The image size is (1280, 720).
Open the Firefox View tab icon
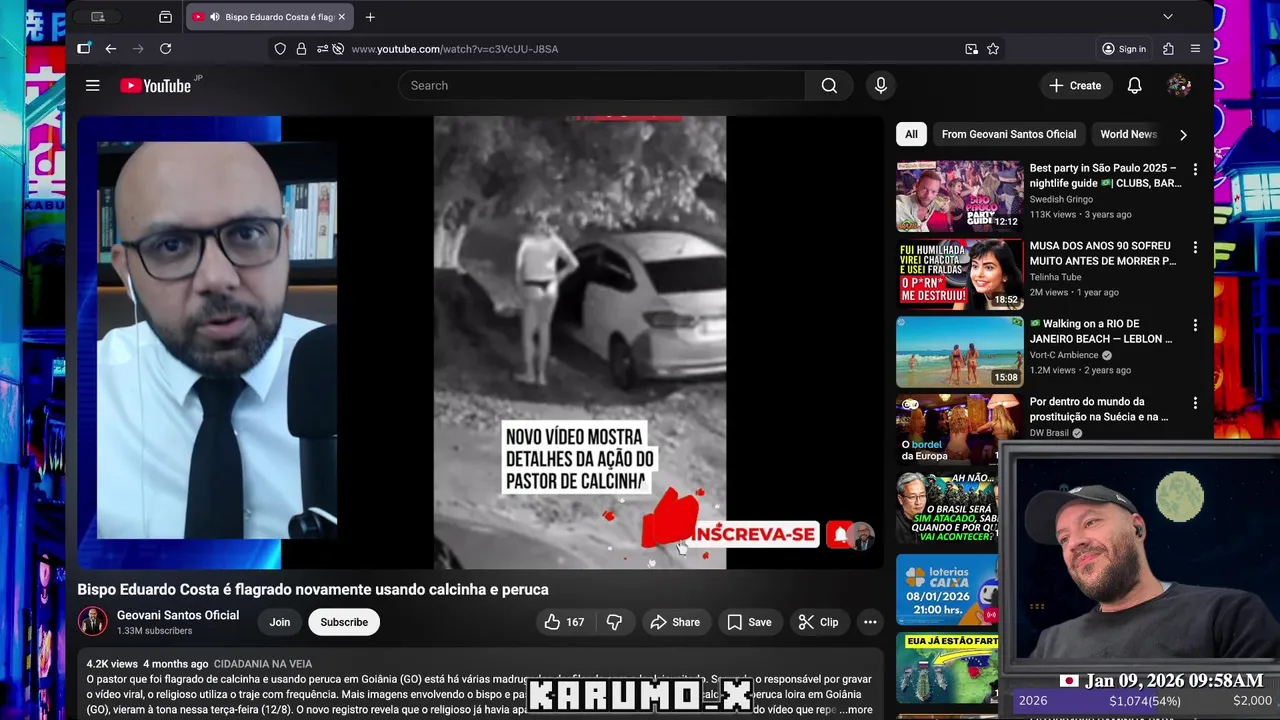pos(165,17)
